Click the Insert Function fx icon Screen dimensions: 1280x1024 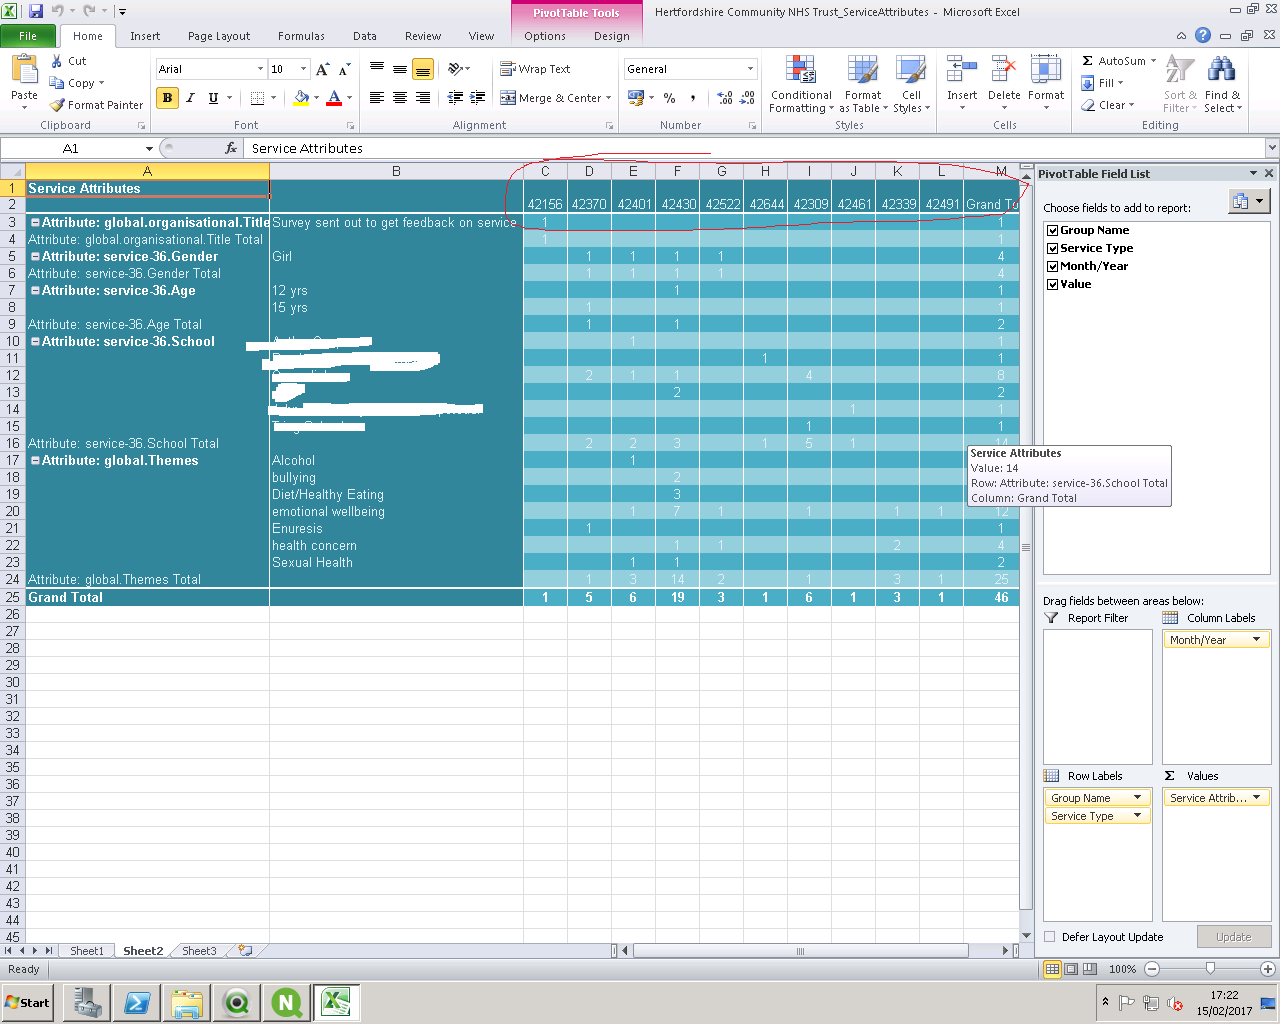pos(231,148)
